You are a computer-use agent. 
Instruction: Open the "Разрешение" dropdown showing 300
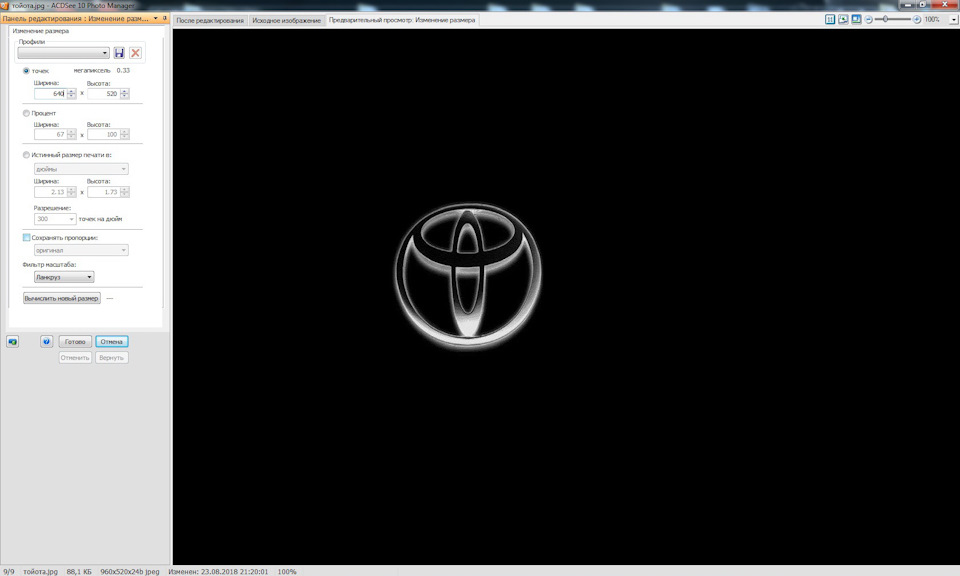coord(55,219)
